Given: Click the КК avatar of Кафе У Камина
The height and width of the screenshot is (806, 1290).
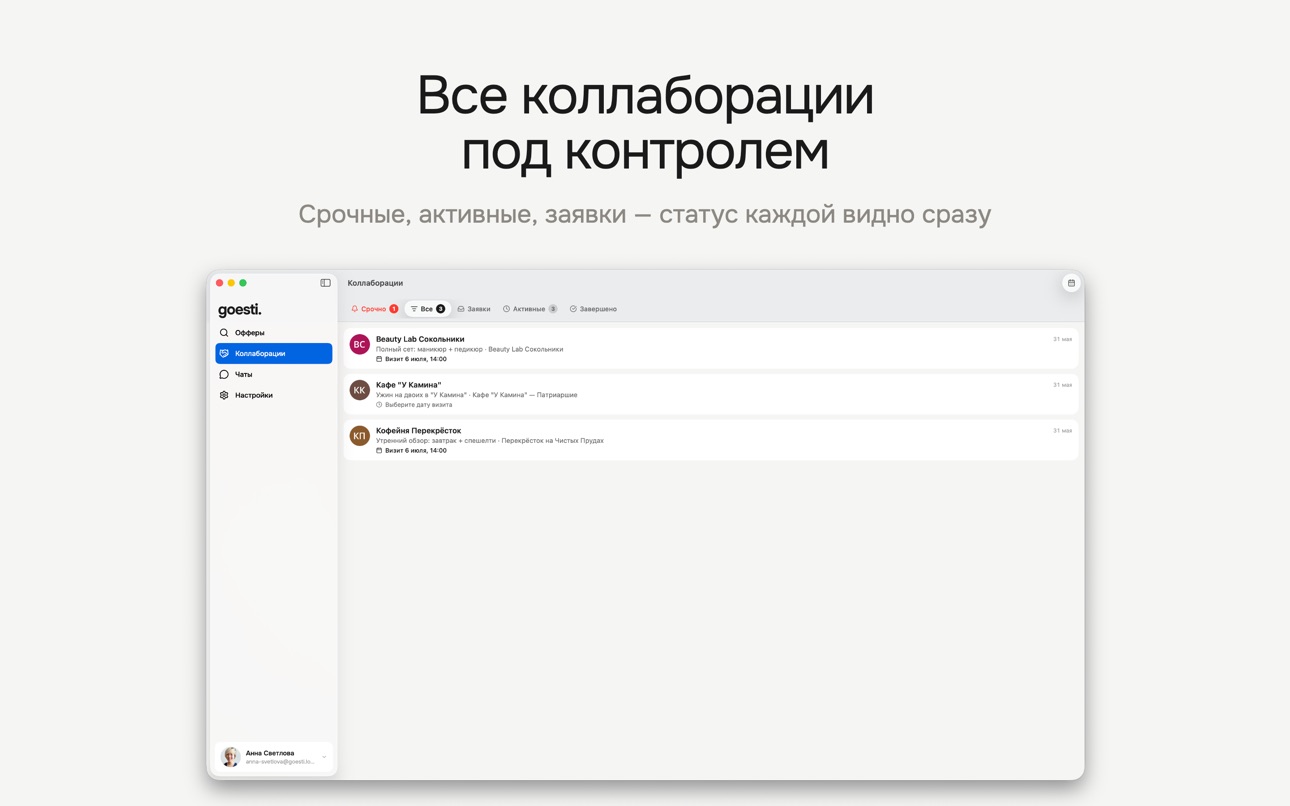Looking at the screenshot, I should pos(359,390).
